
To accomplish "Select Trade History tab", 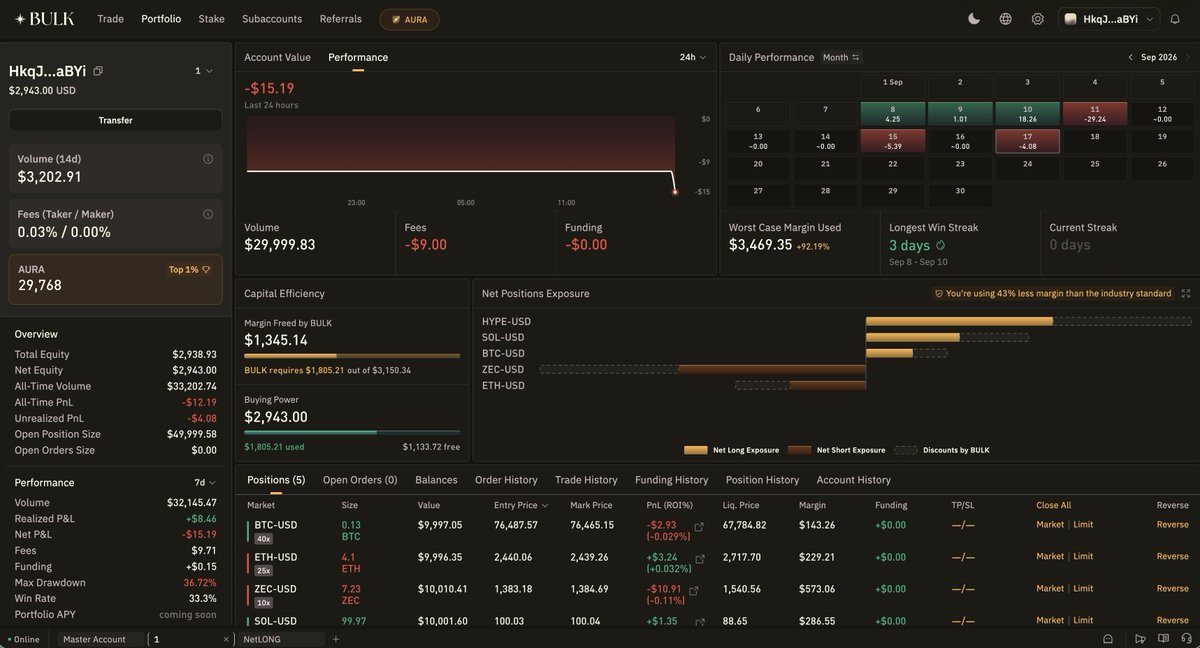I will click(x=586, y=480).
